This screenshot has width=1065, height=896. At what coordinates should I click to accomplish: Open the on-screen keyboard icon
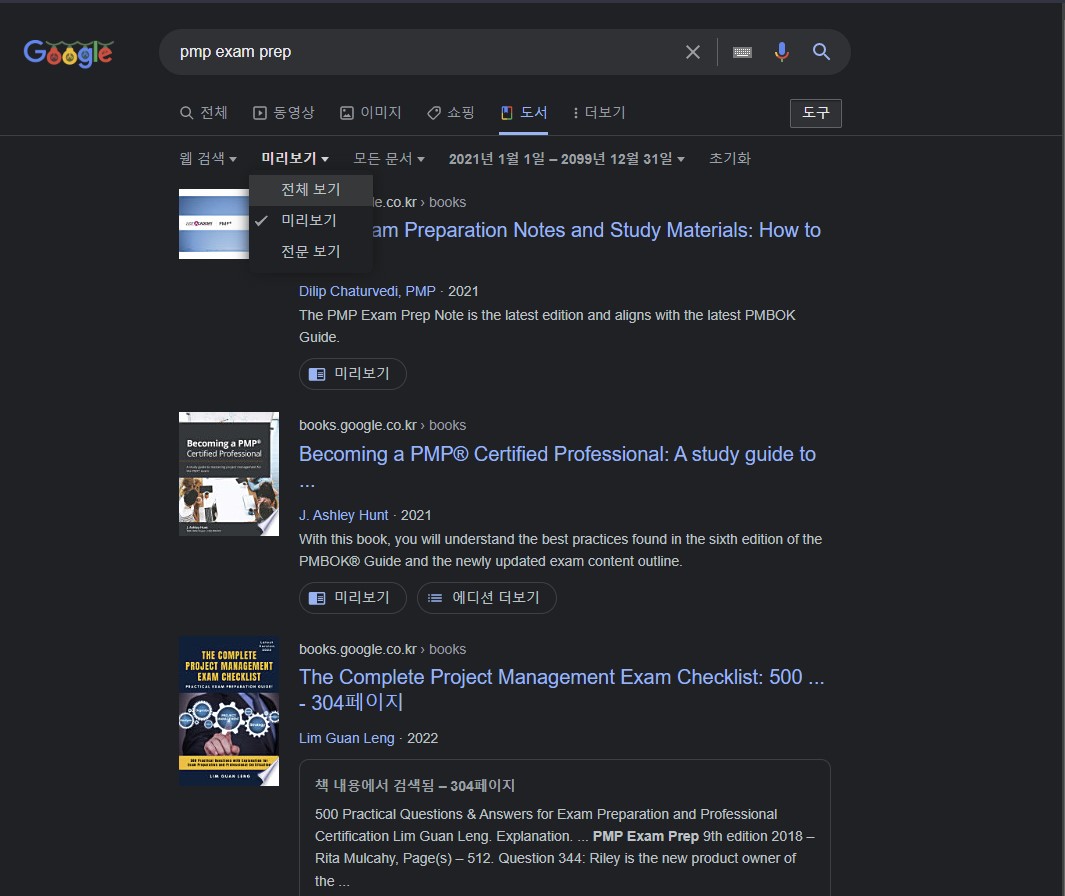pyautogui.click(x=742, y=52)
